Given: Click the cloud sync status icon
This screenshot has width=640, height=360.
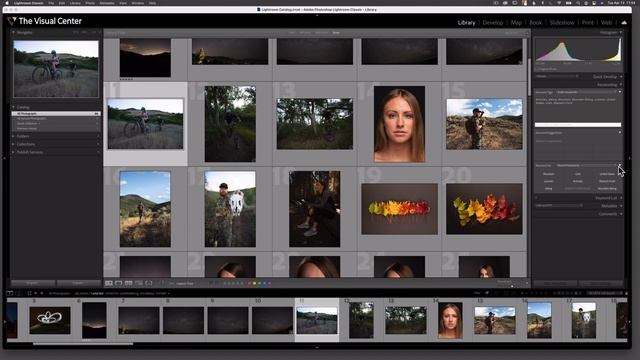Looking at the screenshot, I should 624,22.
